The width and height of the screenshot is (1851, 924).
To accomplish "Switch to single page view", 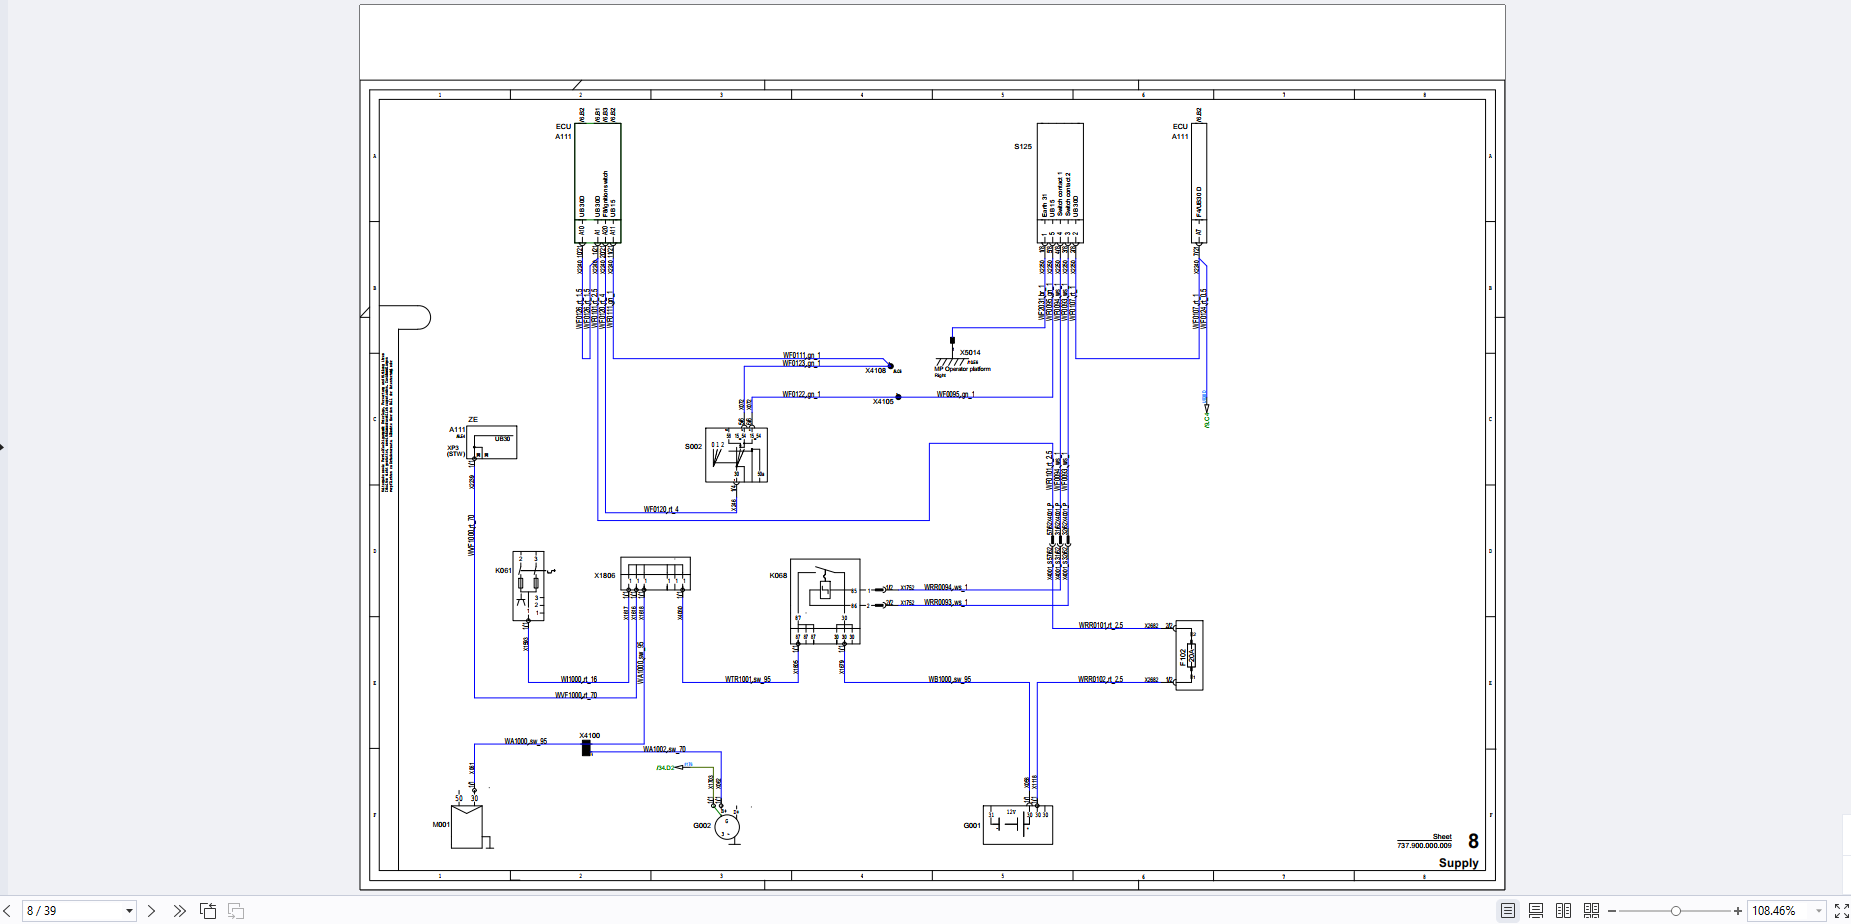I will (1508, 911).
